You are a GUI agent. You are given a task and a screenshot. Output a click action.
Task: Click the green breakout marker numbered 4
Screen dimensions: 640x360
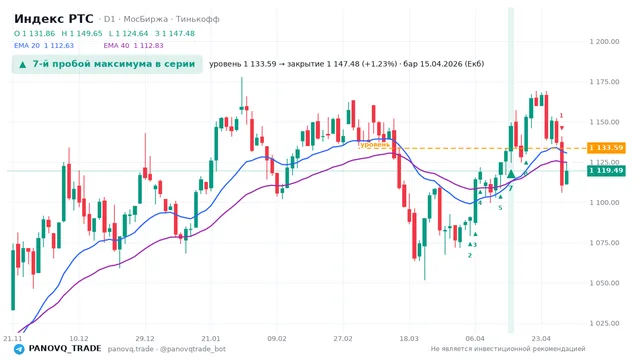[x=480, y=192]
